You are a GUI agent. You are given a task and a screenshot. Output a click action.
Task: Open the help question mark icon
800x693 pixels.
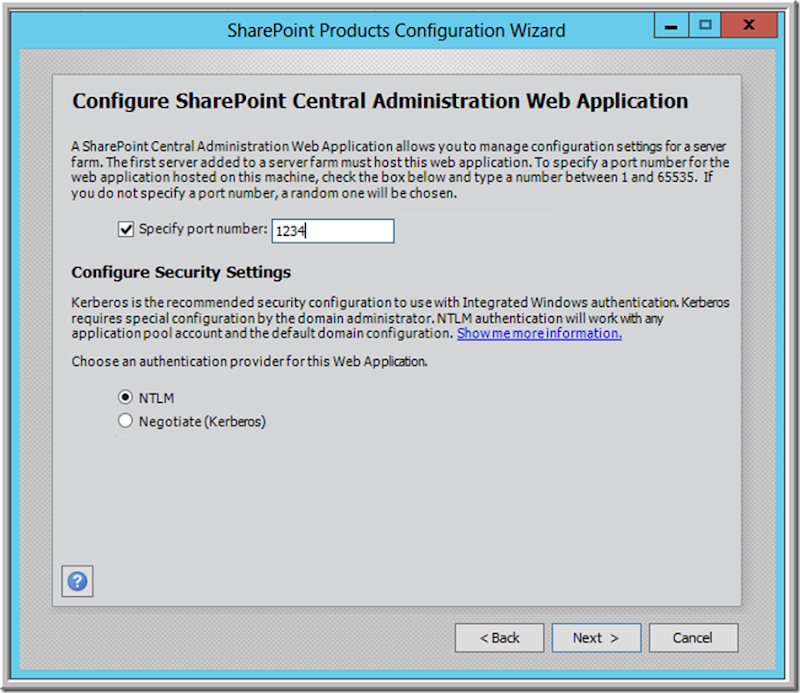(77, 581)
